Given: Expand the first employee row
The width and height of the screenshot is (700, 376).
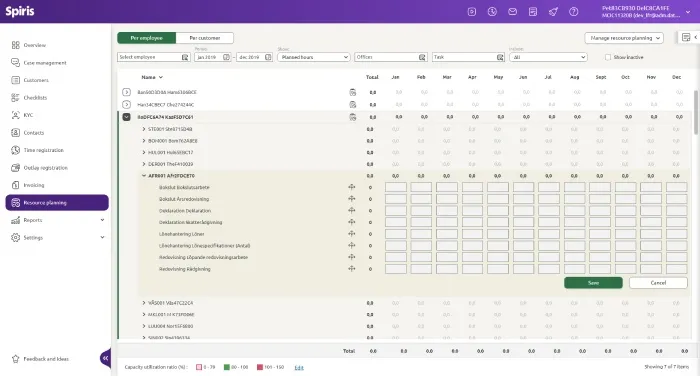Looking at the screenshot, I should (x=126, y=92).
